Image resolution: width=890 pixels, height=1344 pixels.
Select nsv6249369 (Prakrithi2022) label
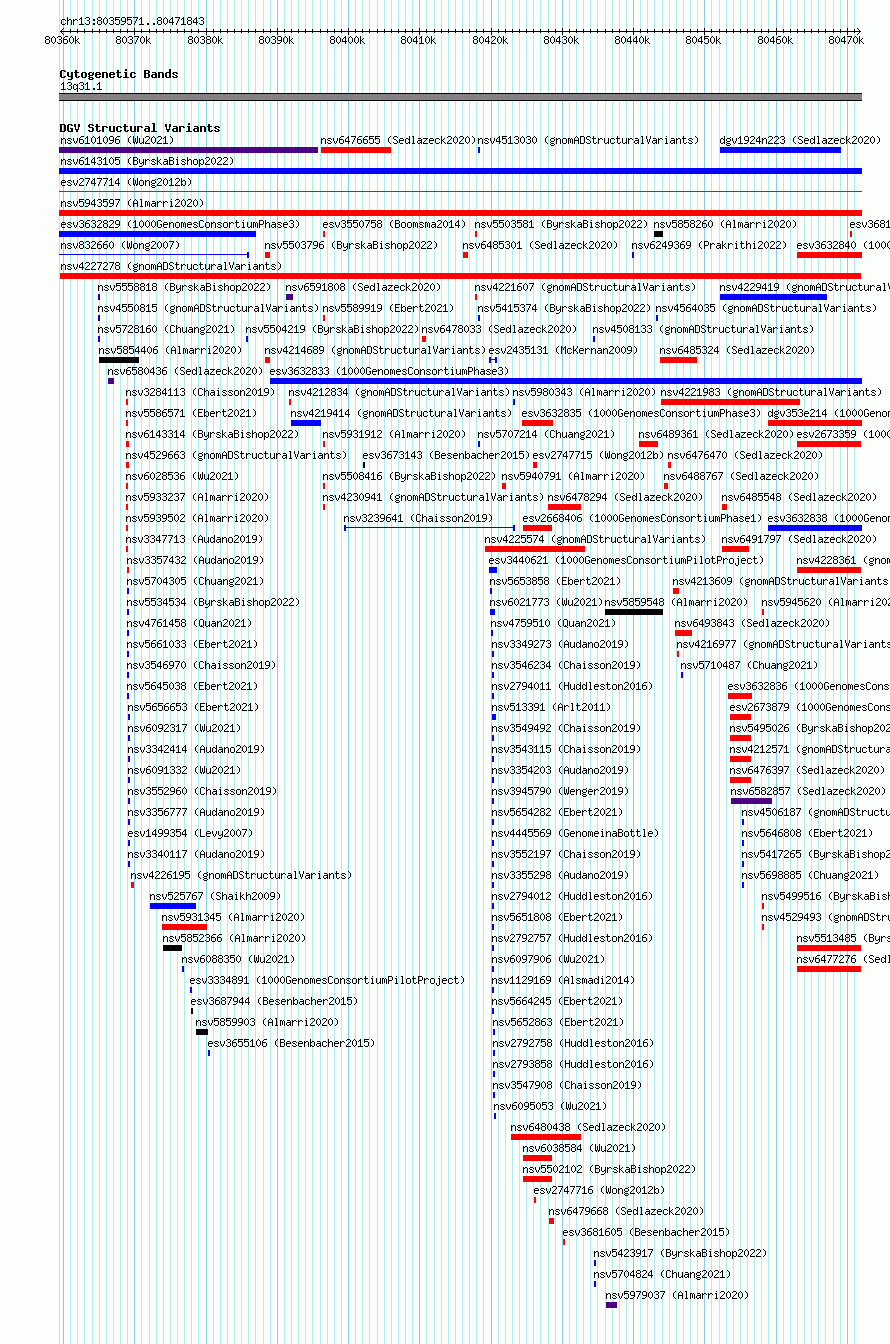coord(709,245)
